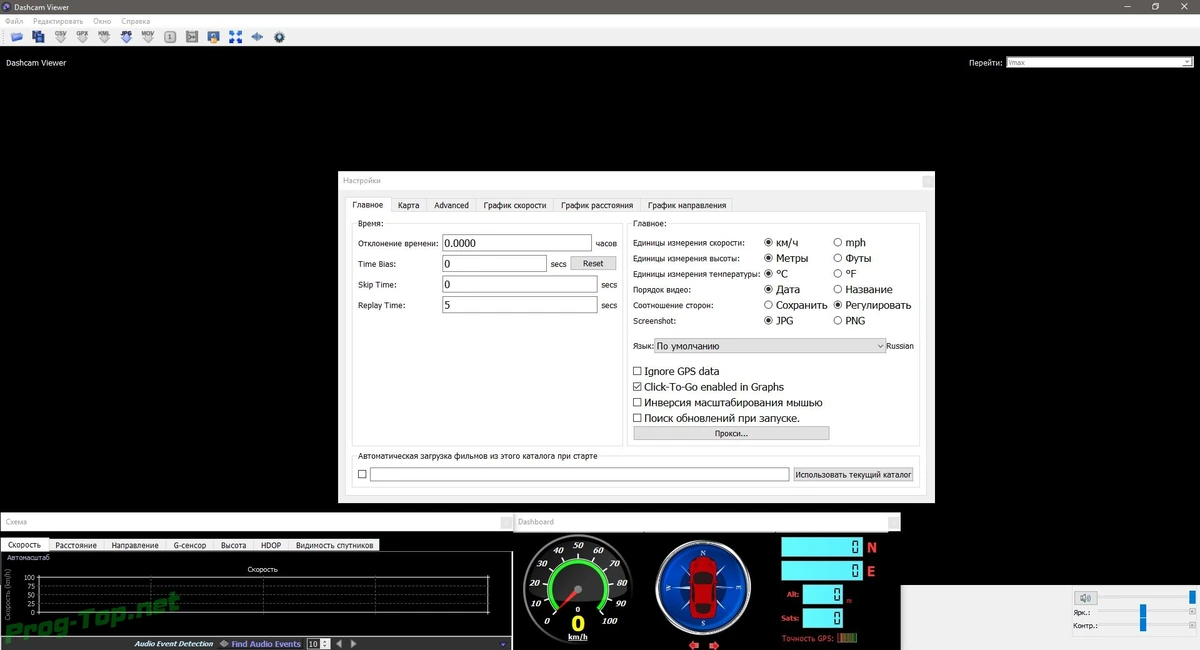Click the left red arrow under compass
This screenshot has height=650, width=1200.
pos(694,645)
